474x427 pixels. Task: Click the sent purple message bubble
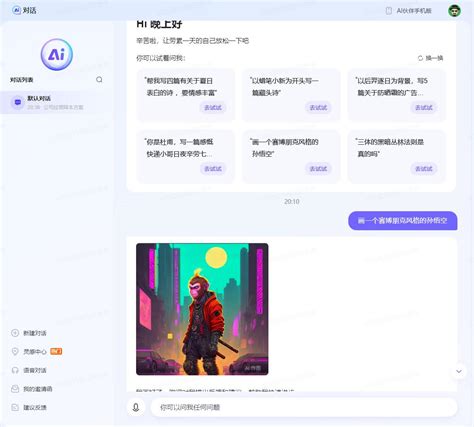(403, 220)
